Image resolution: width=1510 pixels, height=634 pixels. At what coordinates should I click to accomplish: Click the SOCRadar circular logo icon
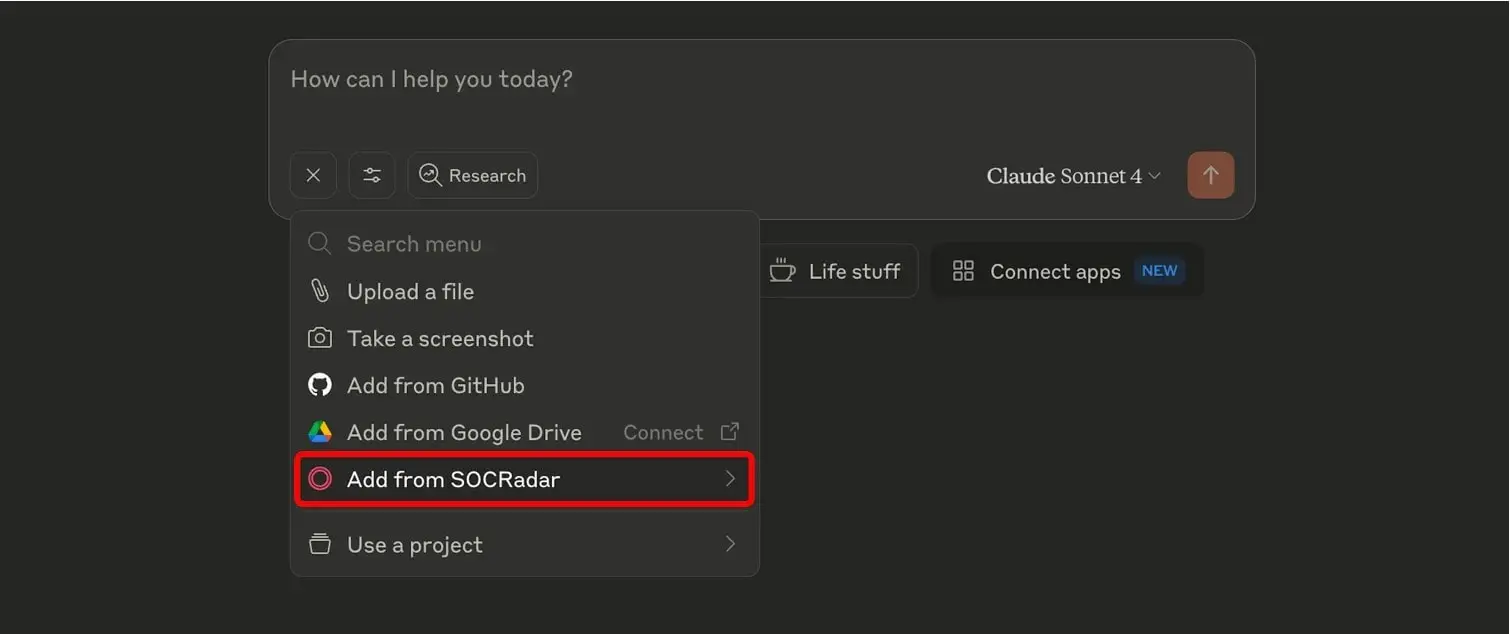(x=320, y=480)
